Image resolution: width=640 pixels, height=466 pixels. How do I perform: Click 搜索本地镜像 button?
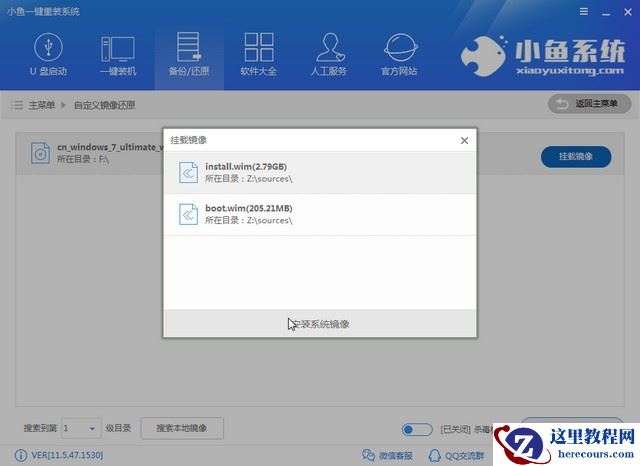click(182, 428)
